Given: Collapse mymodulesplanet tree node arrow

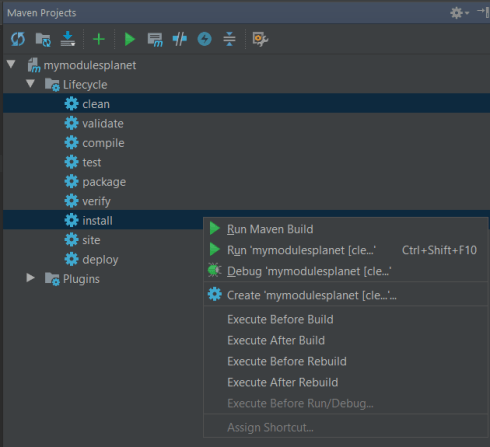Looking at the screenshot, I should (x=11, y=64).
